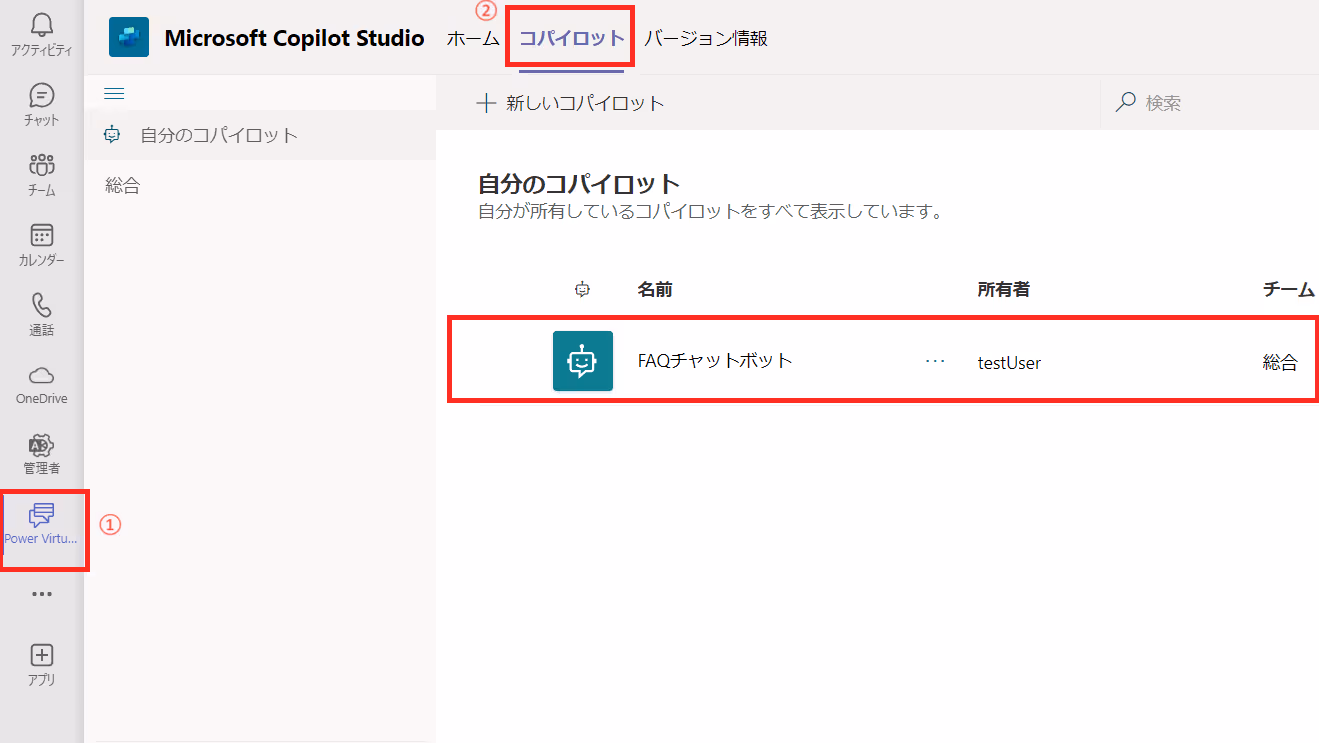Click the Microsoft Copilot Studio logo
The image size is (1319, 743).
[x=129, y=38]
